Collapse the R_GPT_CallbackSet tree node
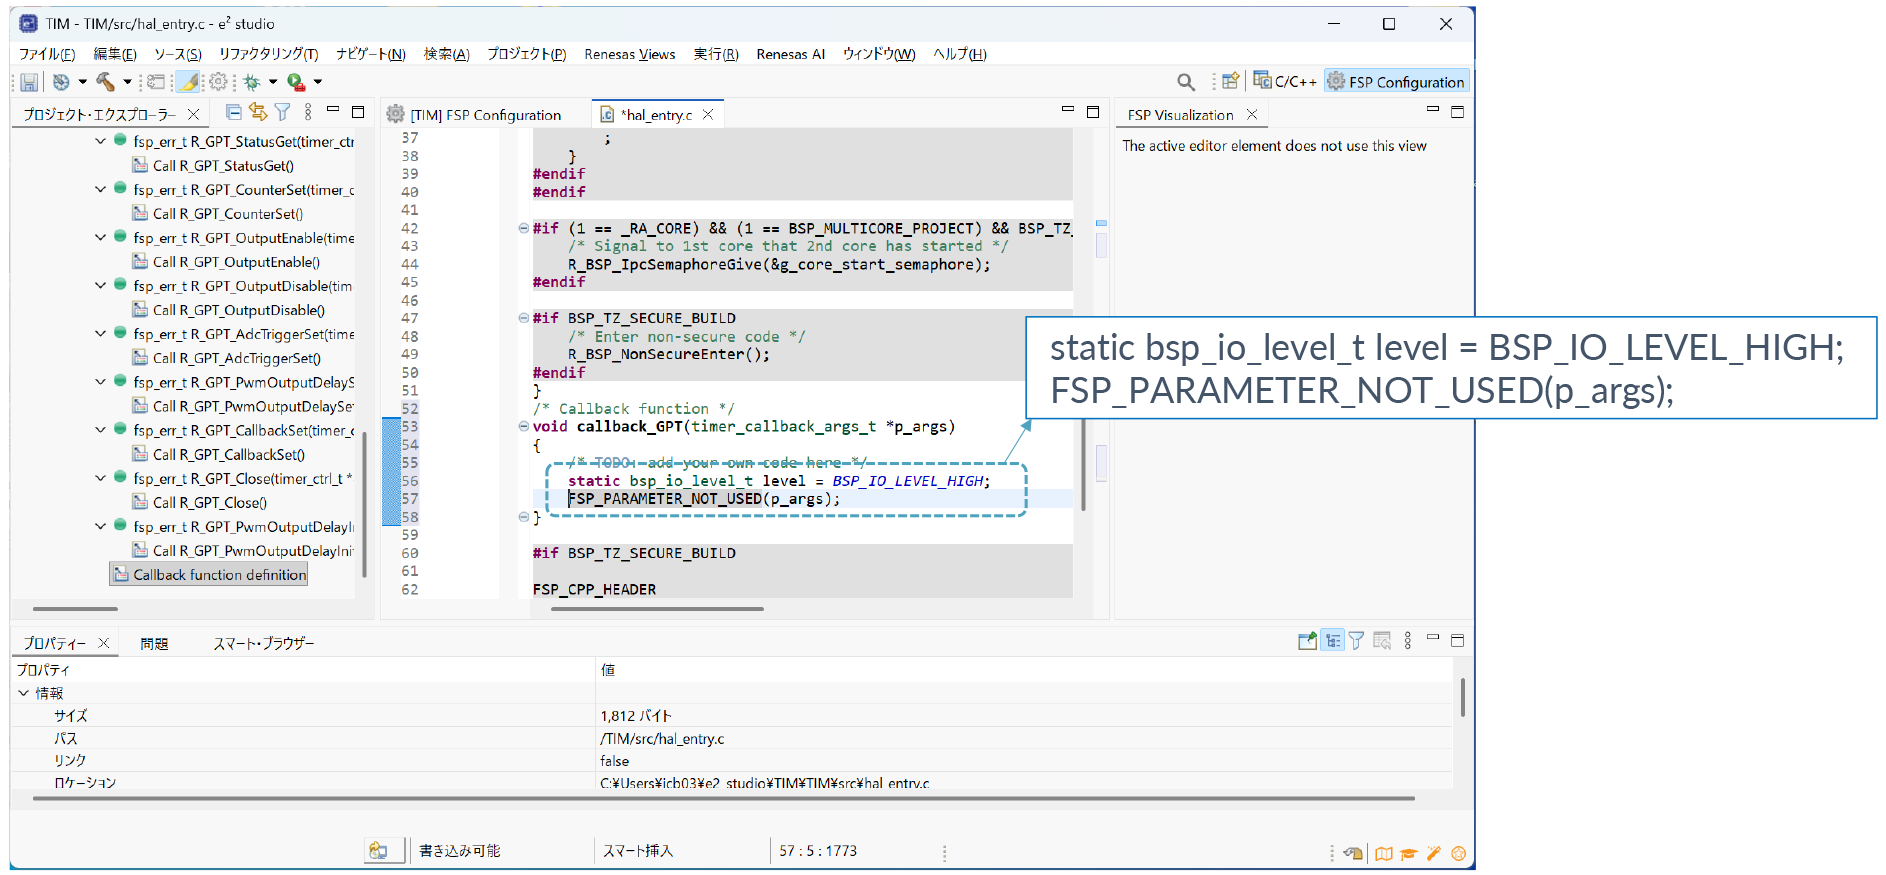1886x875 pixels. pyautogui.click(x=100, y=430)
